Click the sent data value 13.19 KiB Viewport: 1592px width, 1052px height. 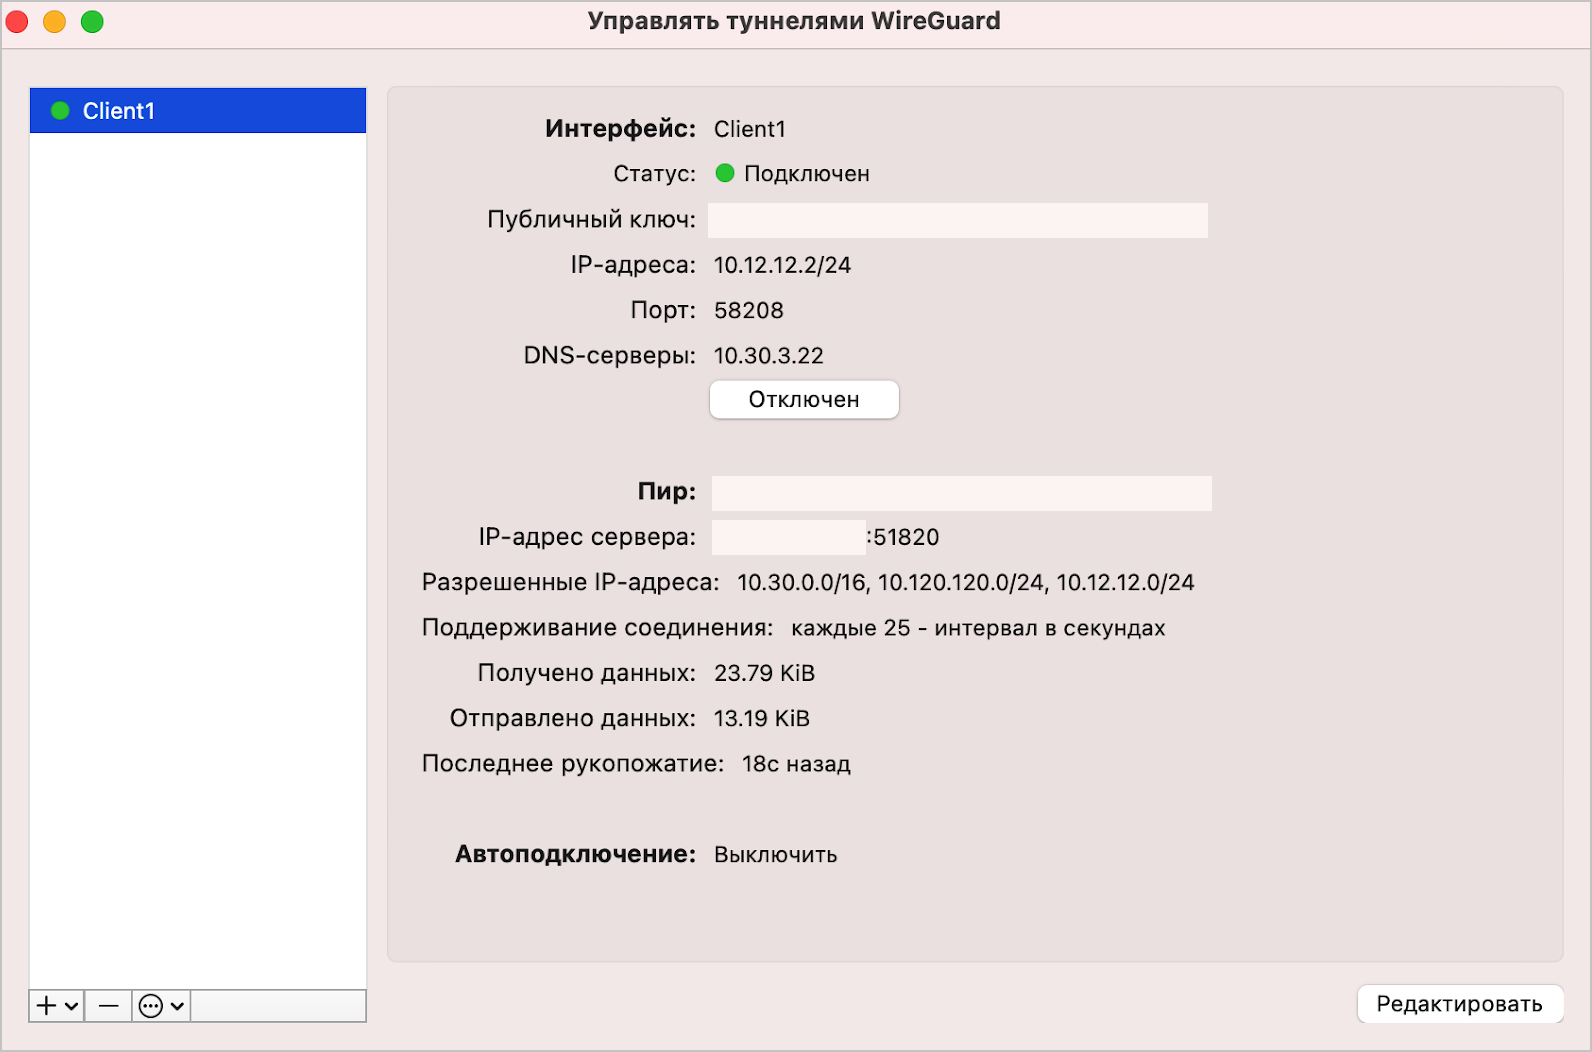click(762, 719)
